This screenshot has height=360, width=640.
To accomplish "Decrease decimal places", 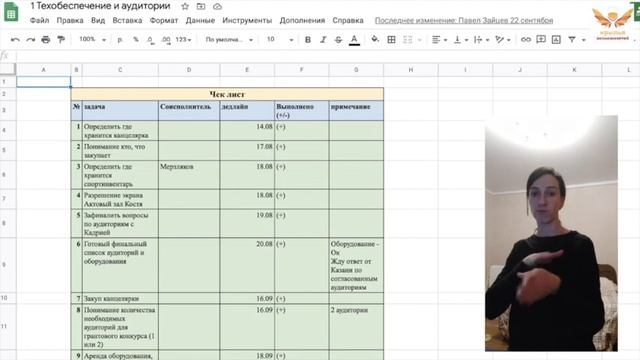I will click(151, 40).
